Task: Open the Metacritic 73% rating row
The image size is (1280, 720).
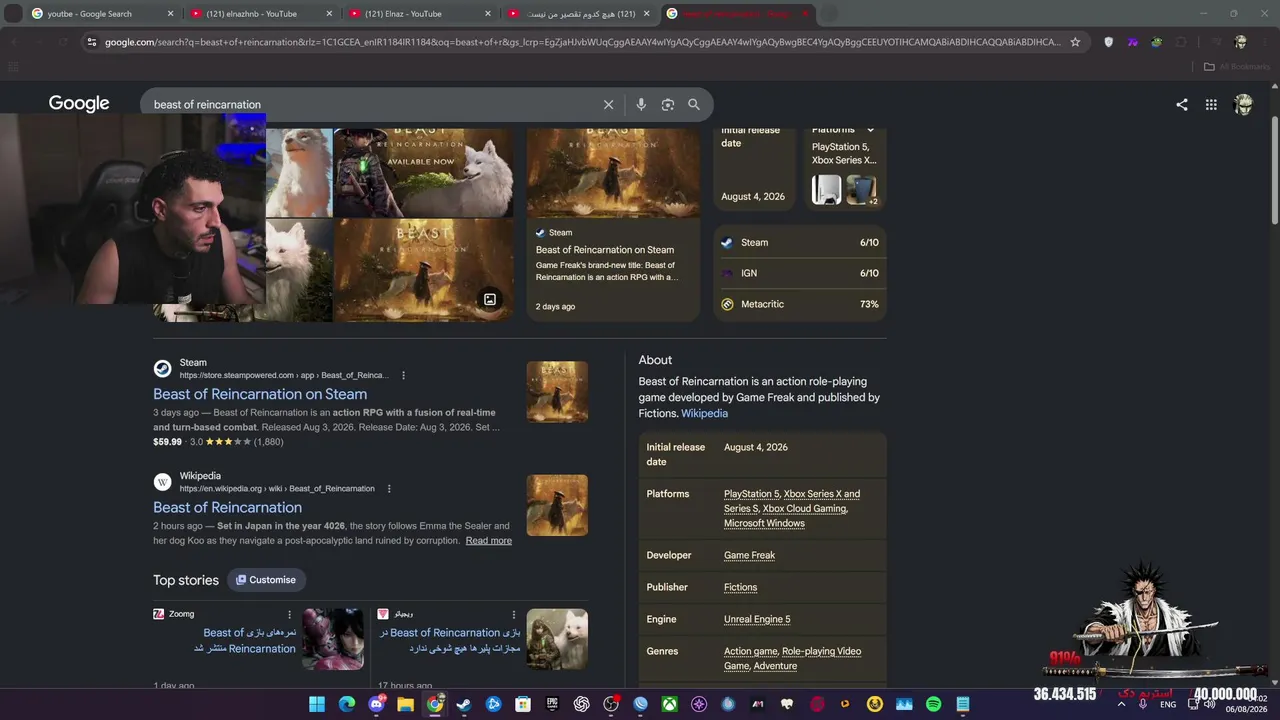Action: [800, 304]
